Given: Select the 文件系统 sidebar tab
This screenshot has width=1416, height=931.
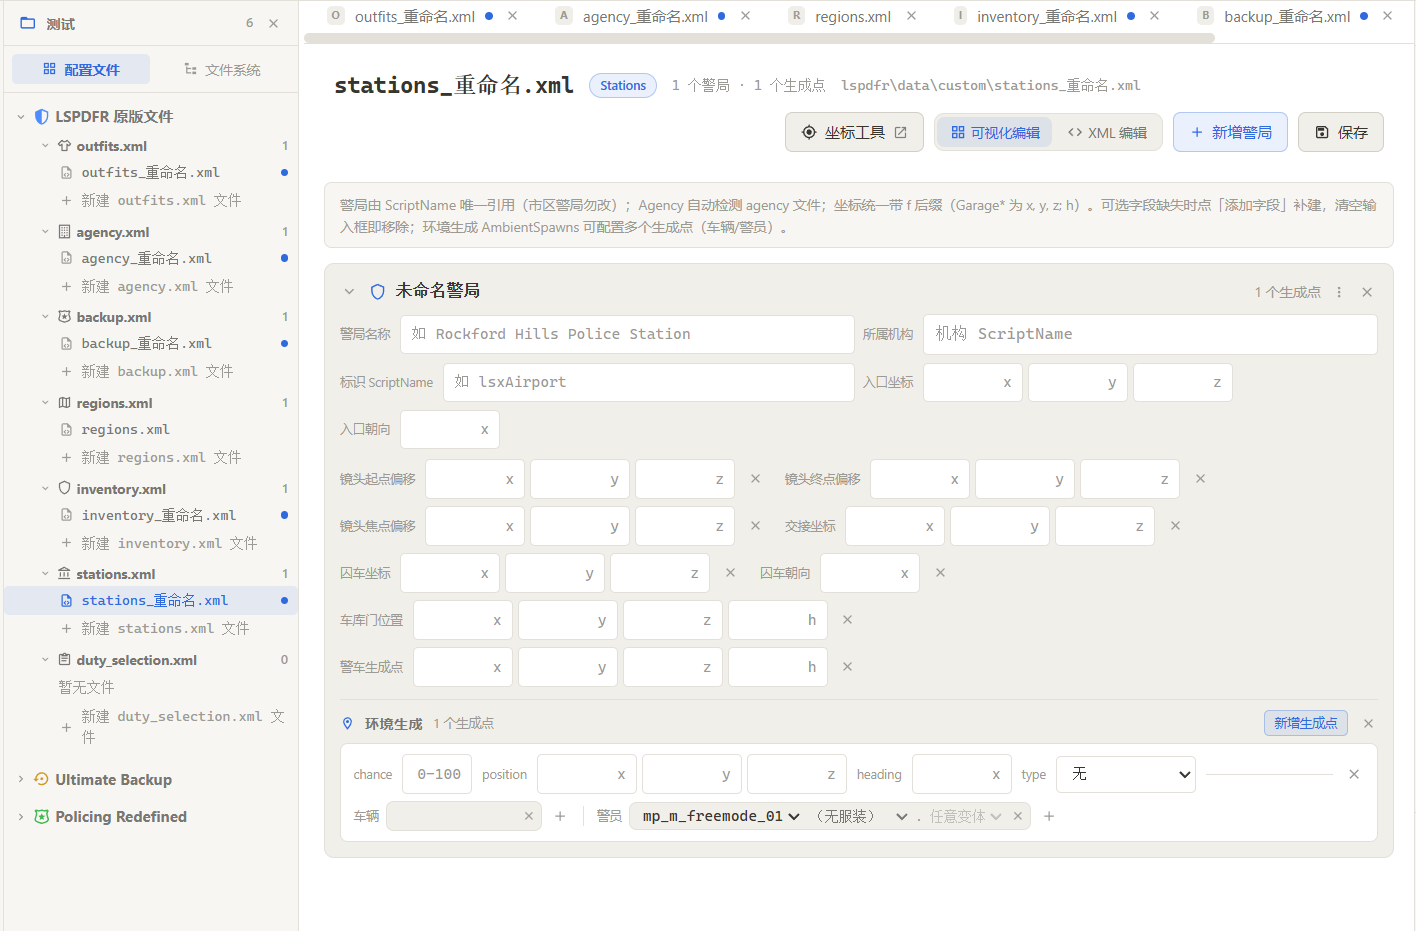Looking at the screenshot, I should [222, 69].
